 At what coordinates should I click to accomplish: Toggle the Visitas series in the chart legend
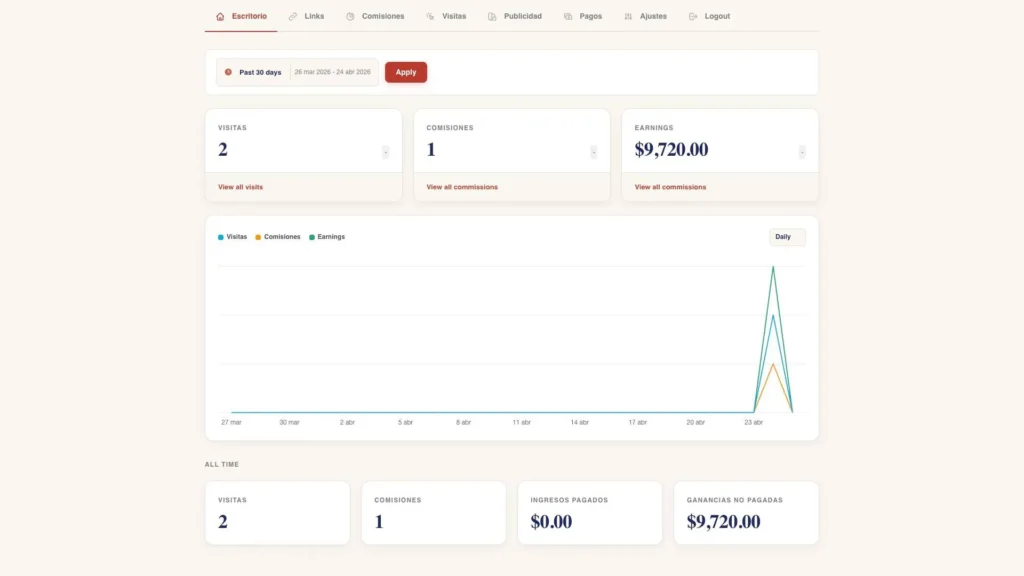click(233, 237)
